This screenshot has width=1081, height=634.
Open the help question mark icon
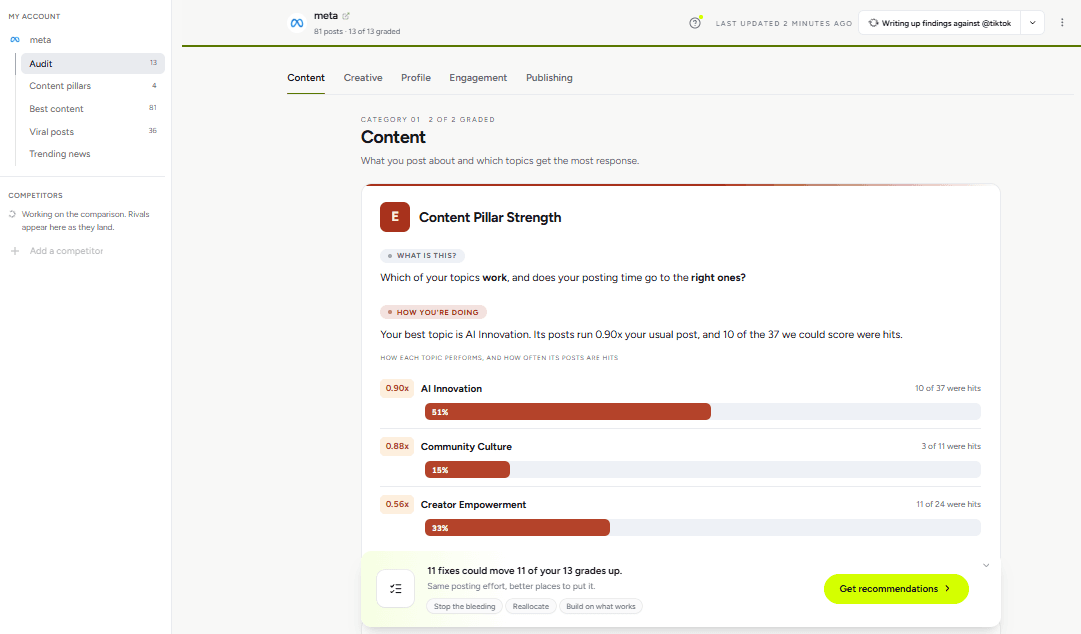click(695, 23)
